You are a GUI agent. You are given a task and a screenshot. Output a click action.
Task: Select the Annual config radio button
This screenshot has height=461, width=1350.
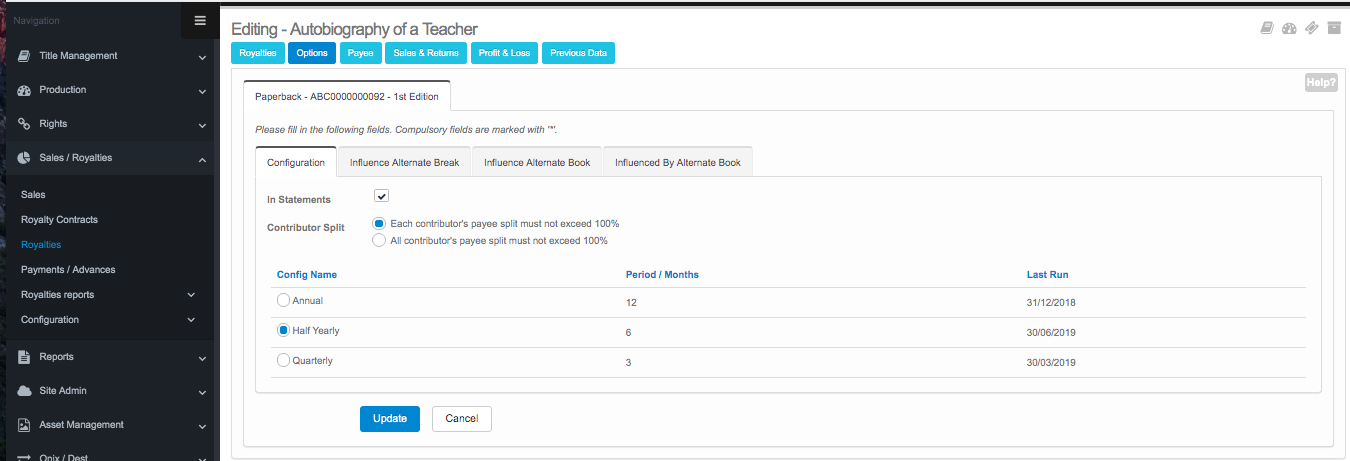point(284,300)
